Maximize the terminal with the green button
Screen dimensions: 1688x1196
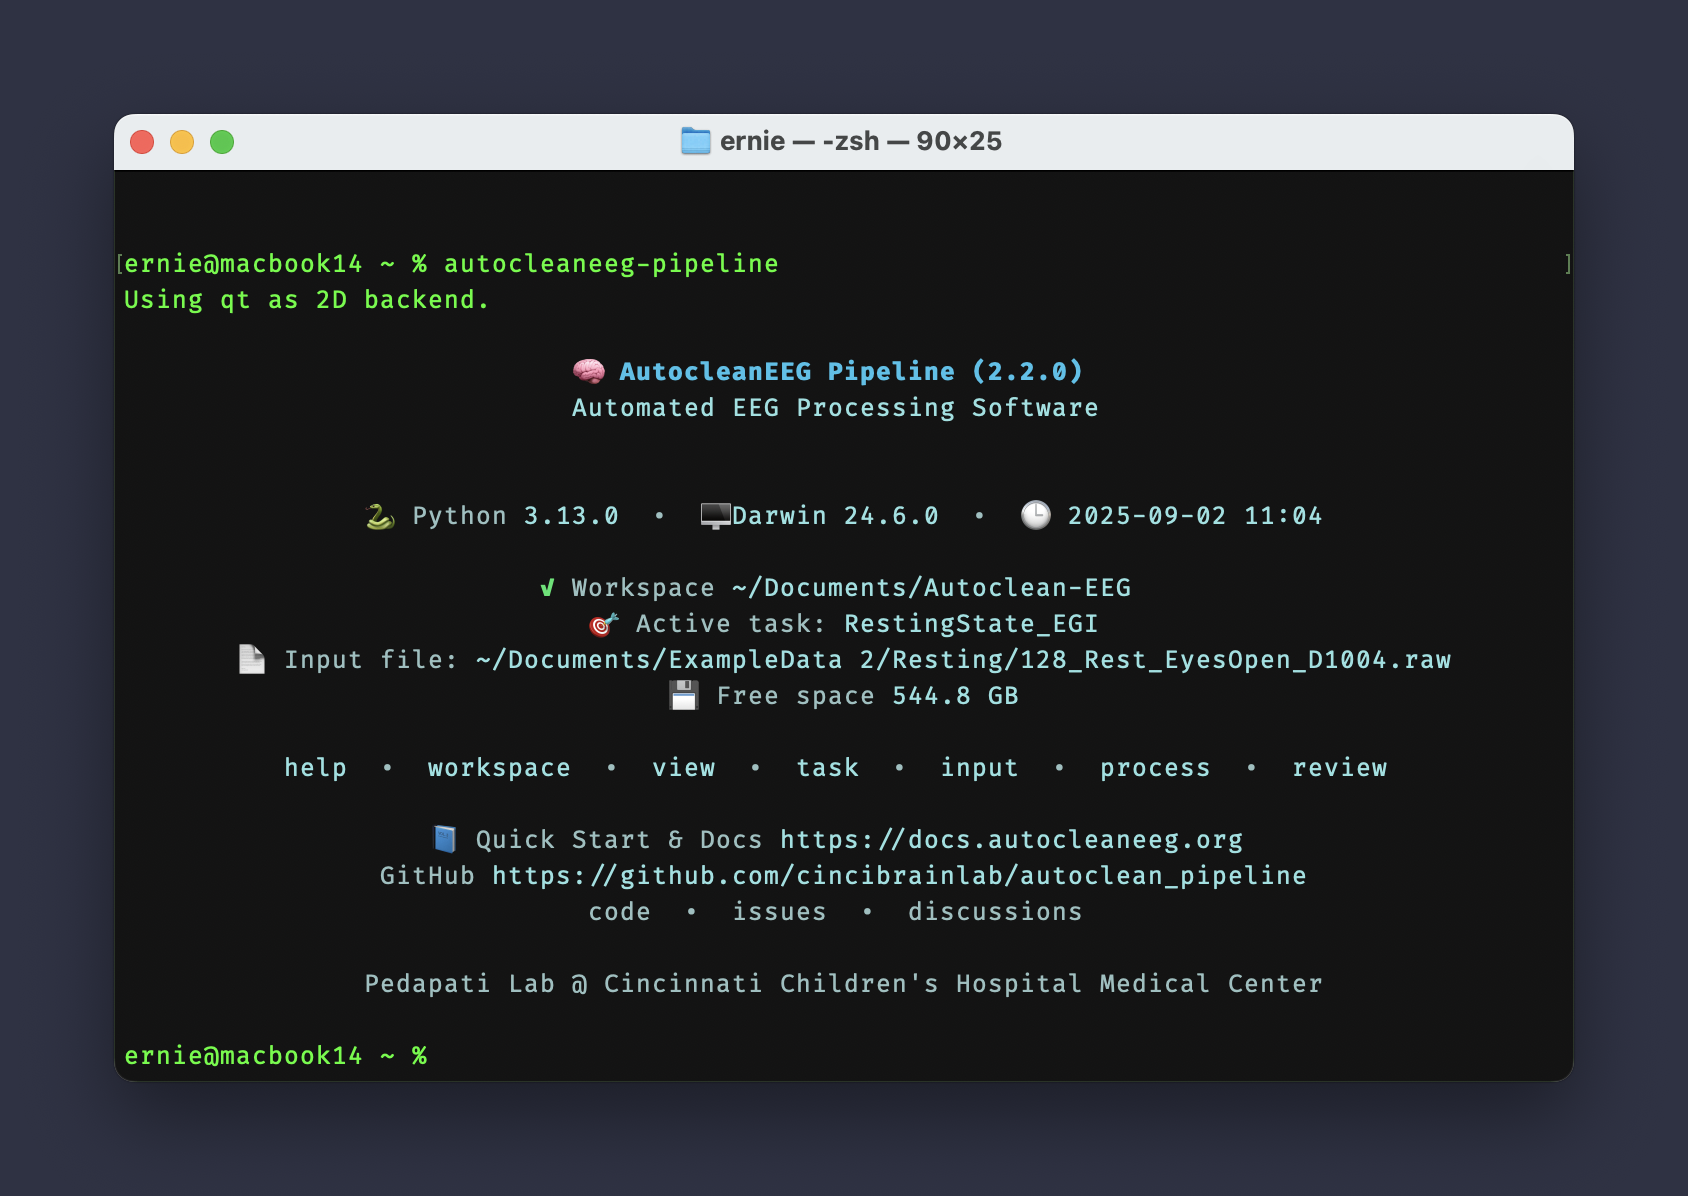pos(222,142)
